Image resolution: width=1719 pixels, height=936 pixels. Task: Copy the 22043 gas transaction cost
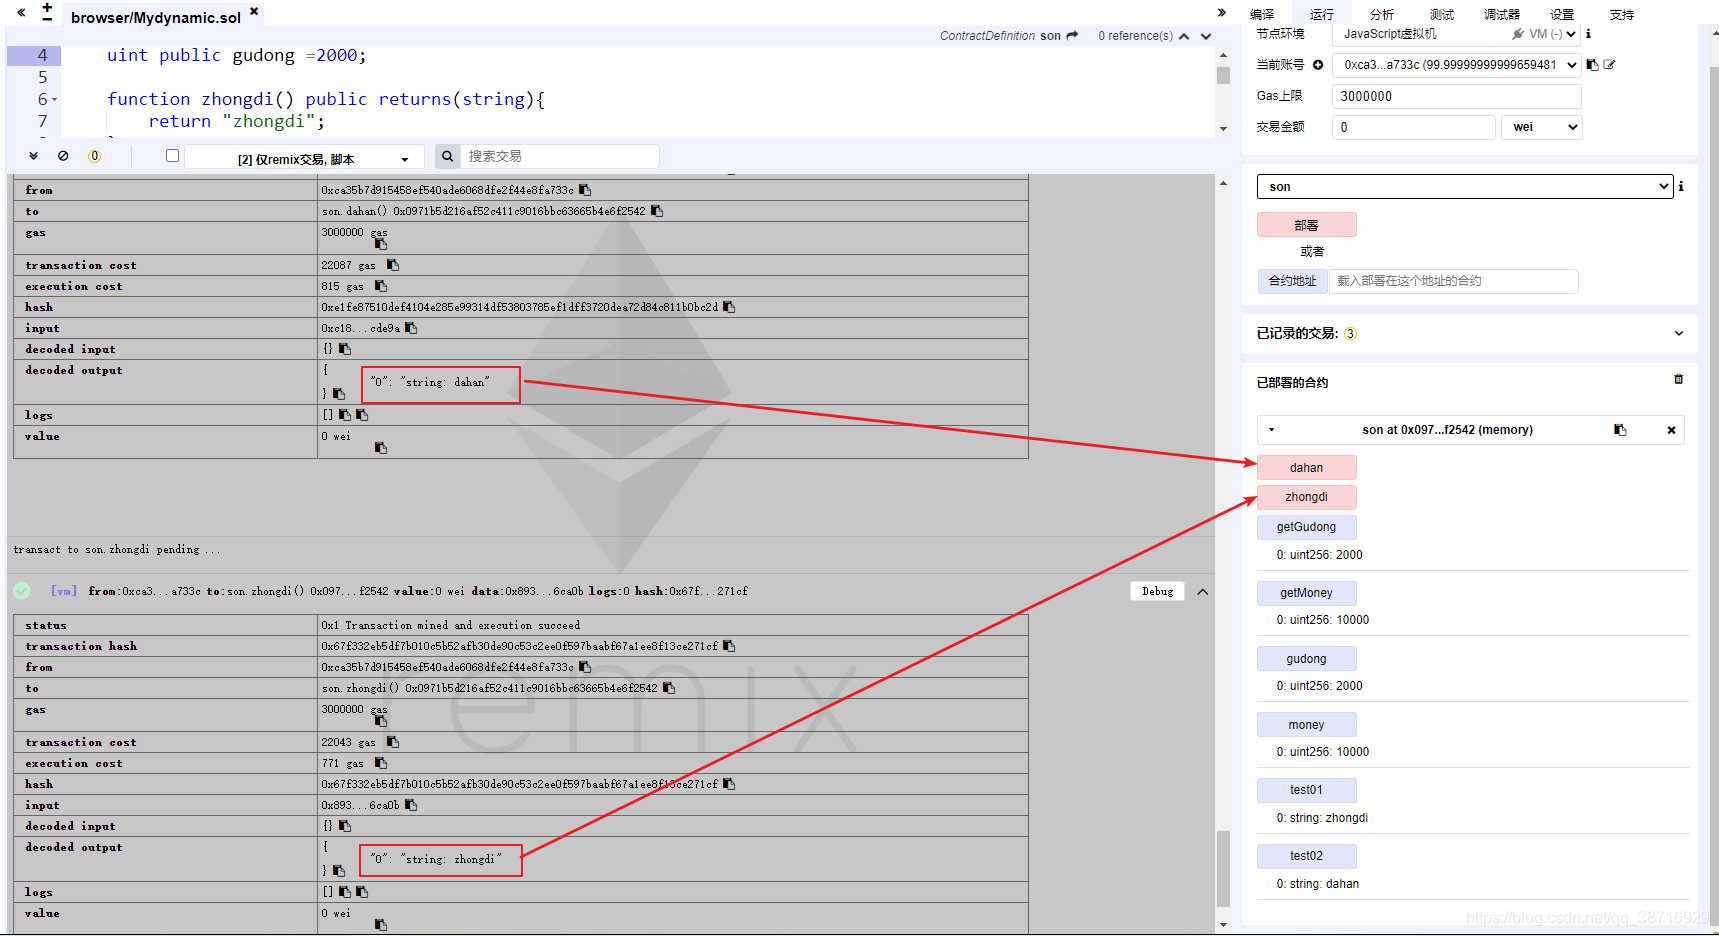(x=393, y=742)
